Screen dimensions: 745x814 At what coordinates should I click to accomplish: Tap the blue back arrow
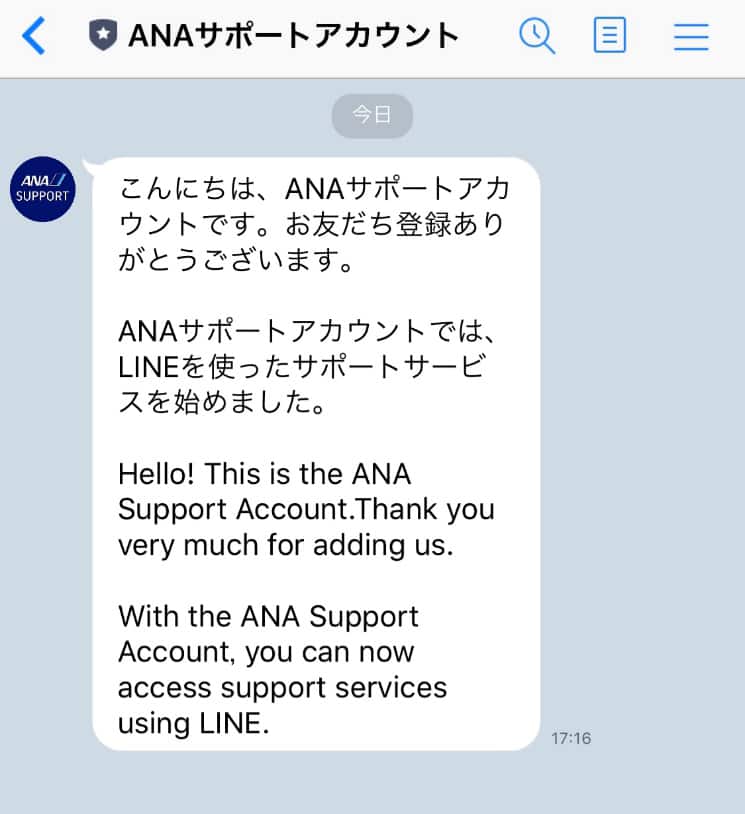34,36
